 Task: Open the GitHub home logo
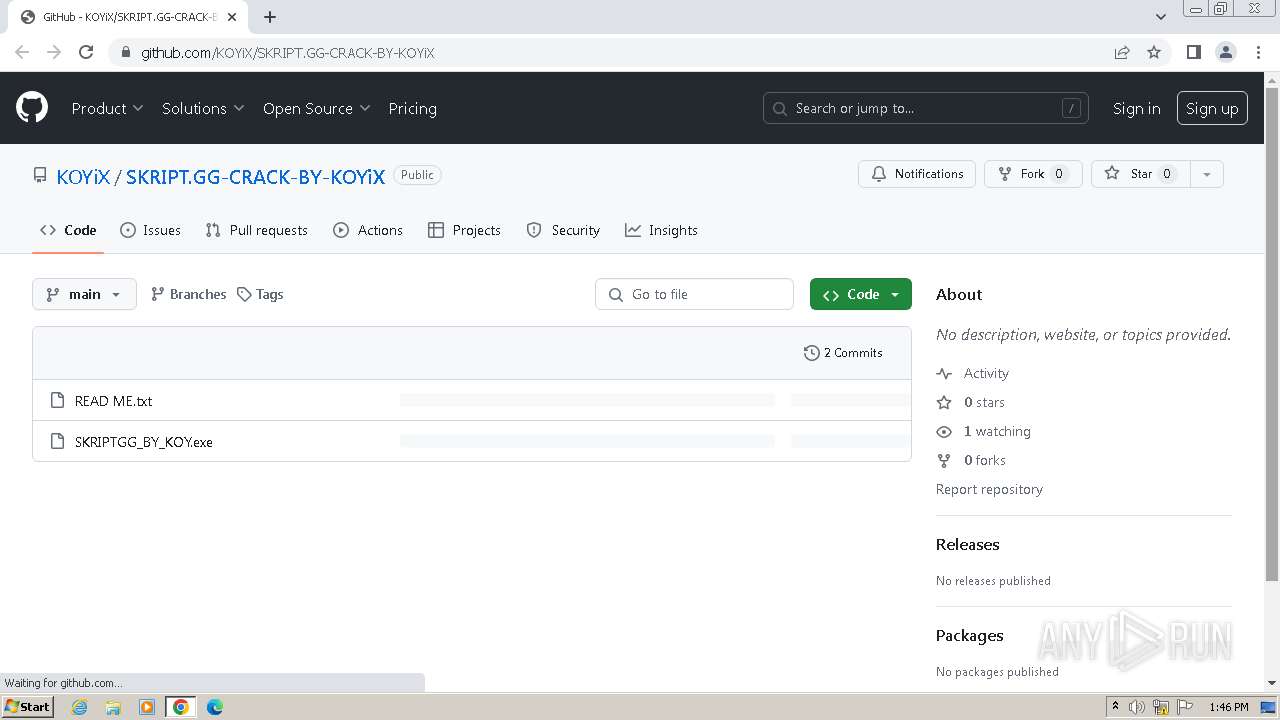[x=32, y=108]
